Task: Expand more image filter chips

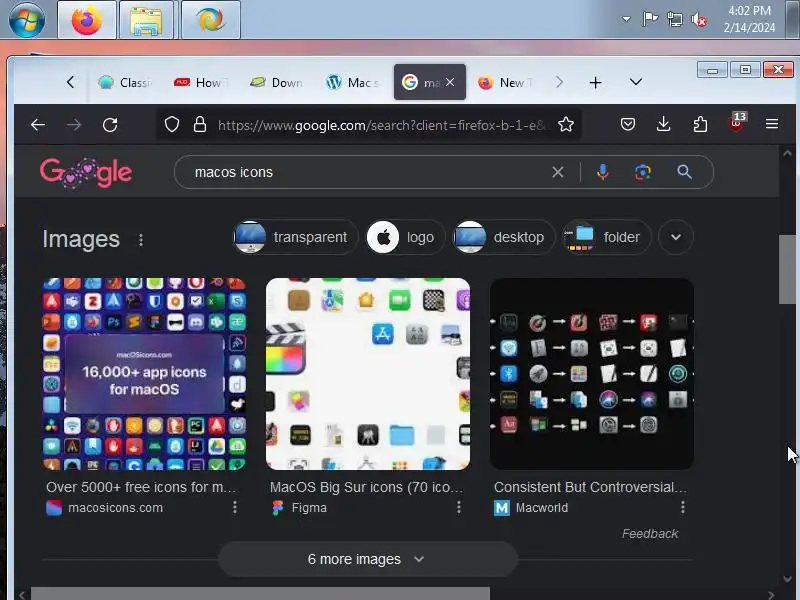Action: pos(676,237)
